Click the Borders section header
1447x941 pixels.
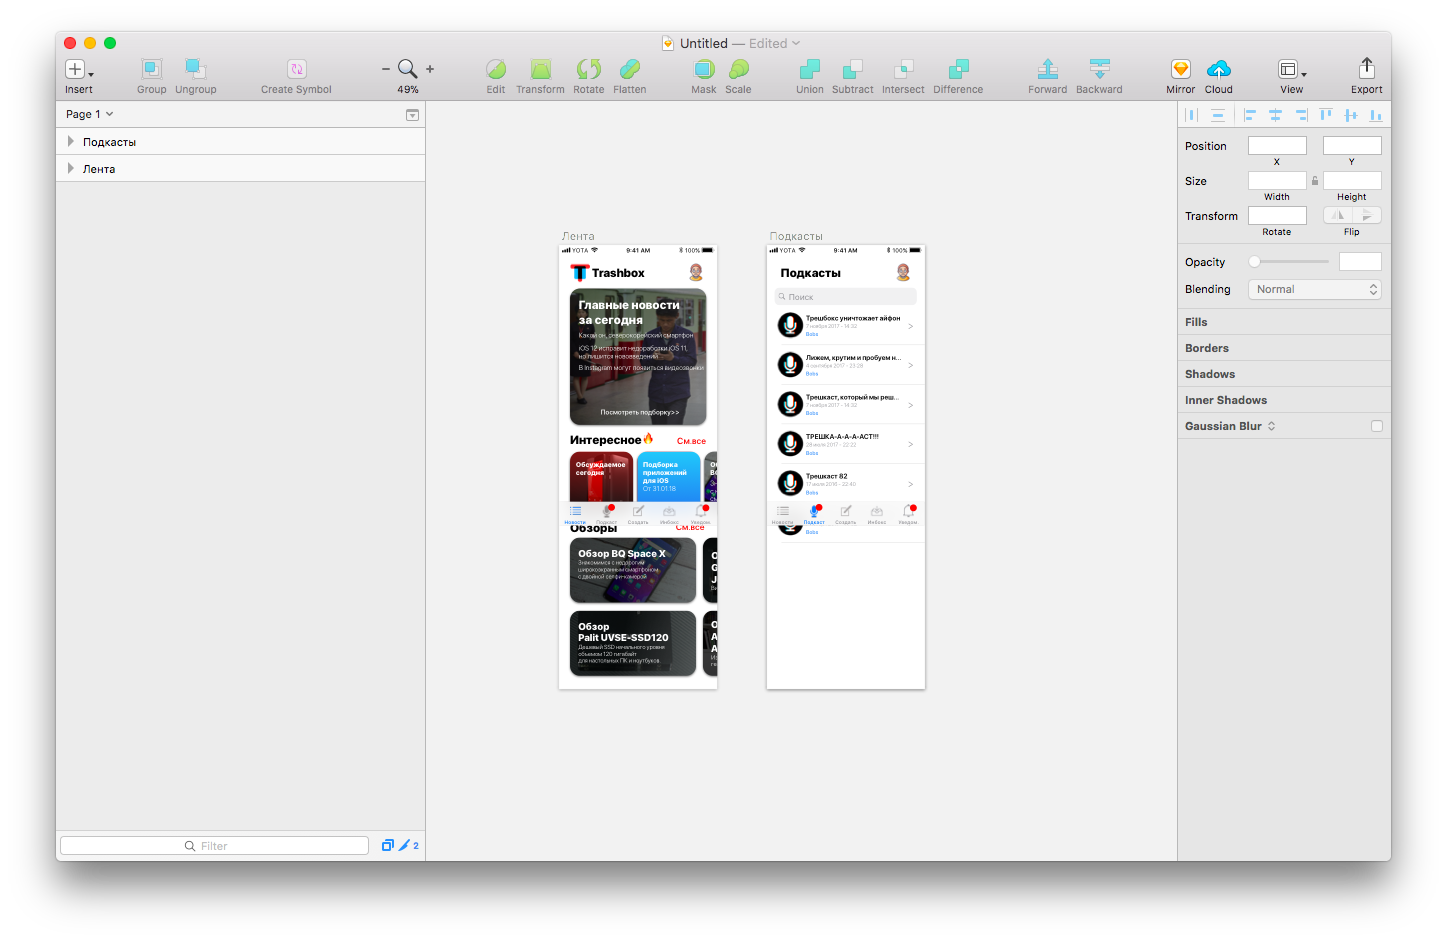tap(1207, 348)
